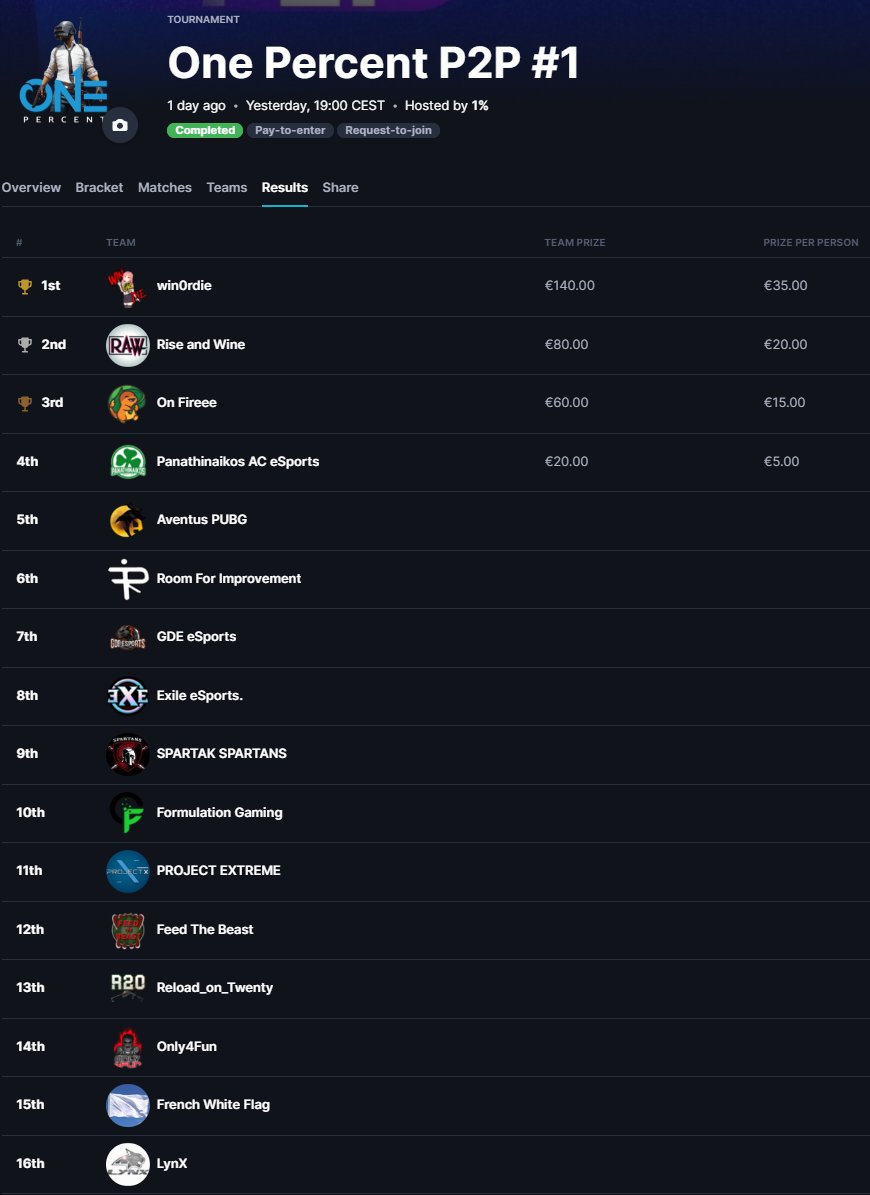The image size is (870, 1195).
Task: Select the Rise and Wine team avatar
Action: coord(127,344)
